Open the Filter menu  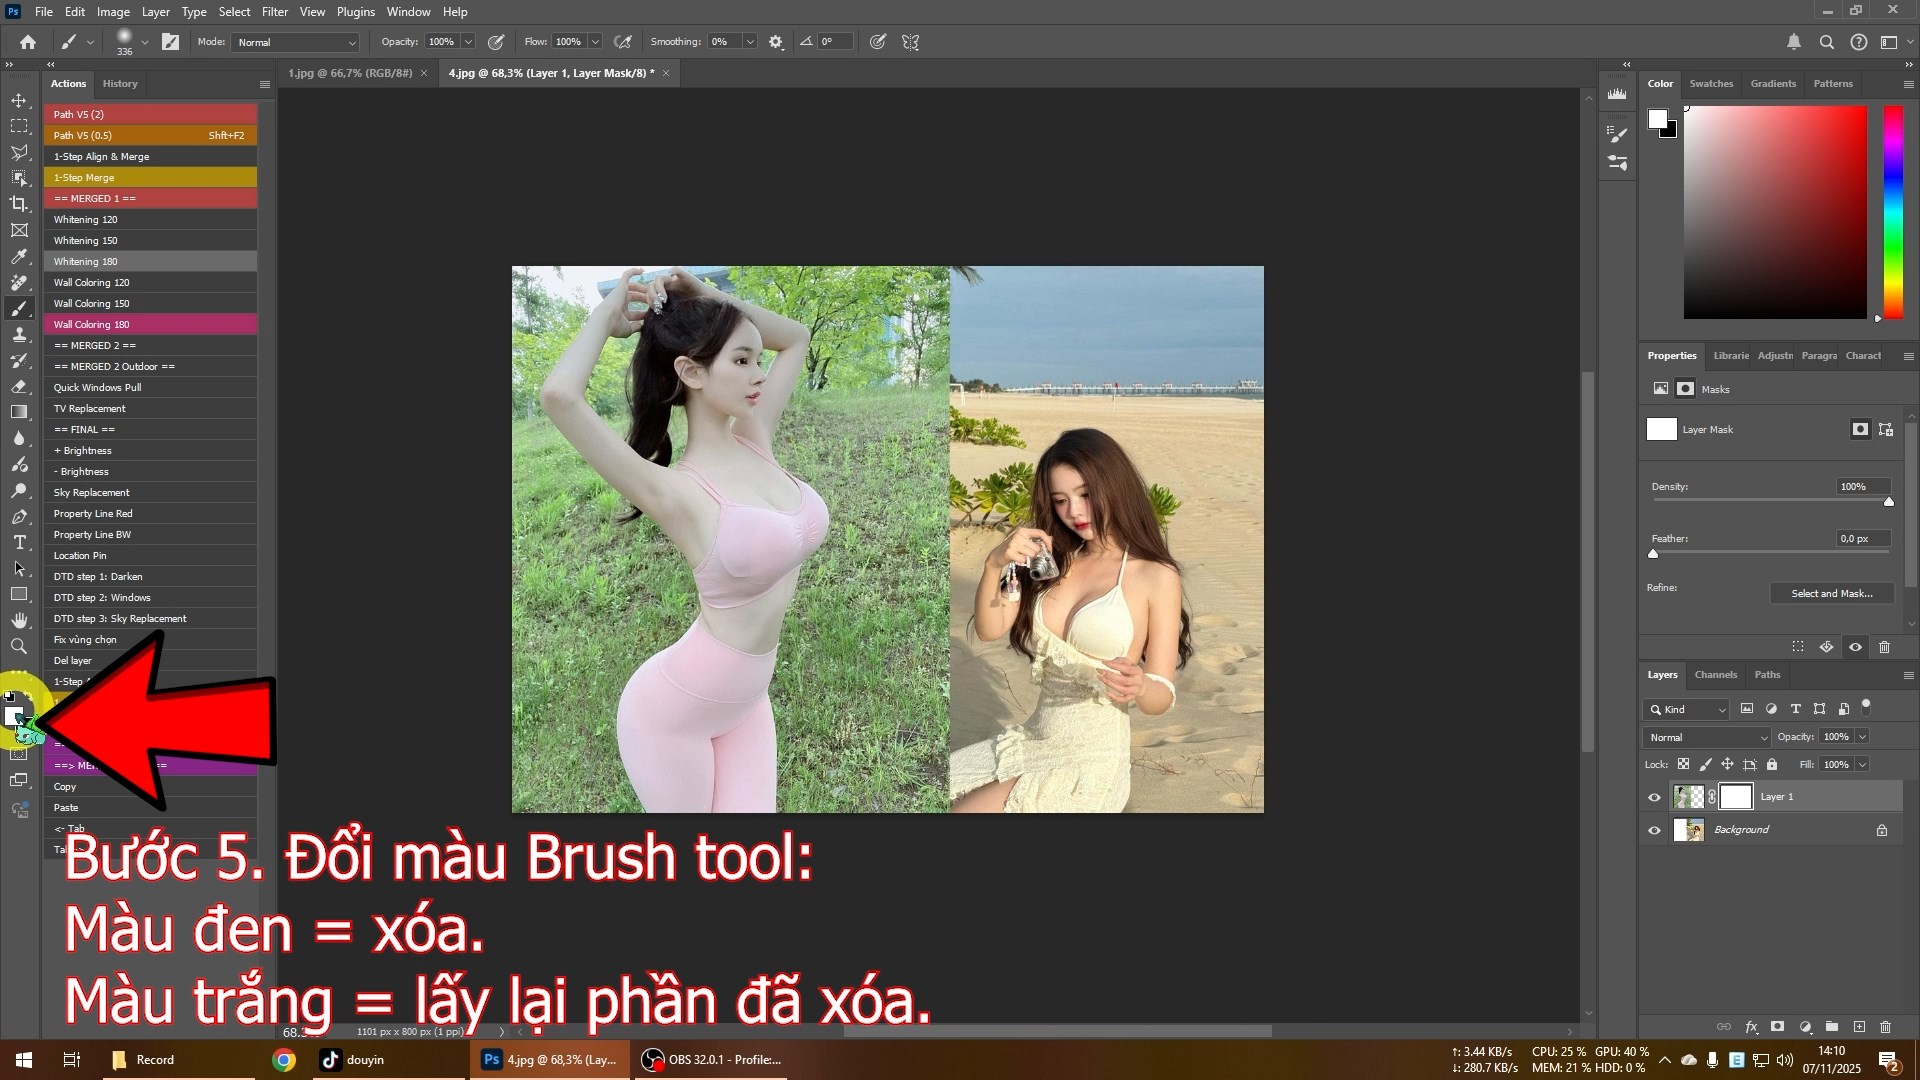(275, 11)
